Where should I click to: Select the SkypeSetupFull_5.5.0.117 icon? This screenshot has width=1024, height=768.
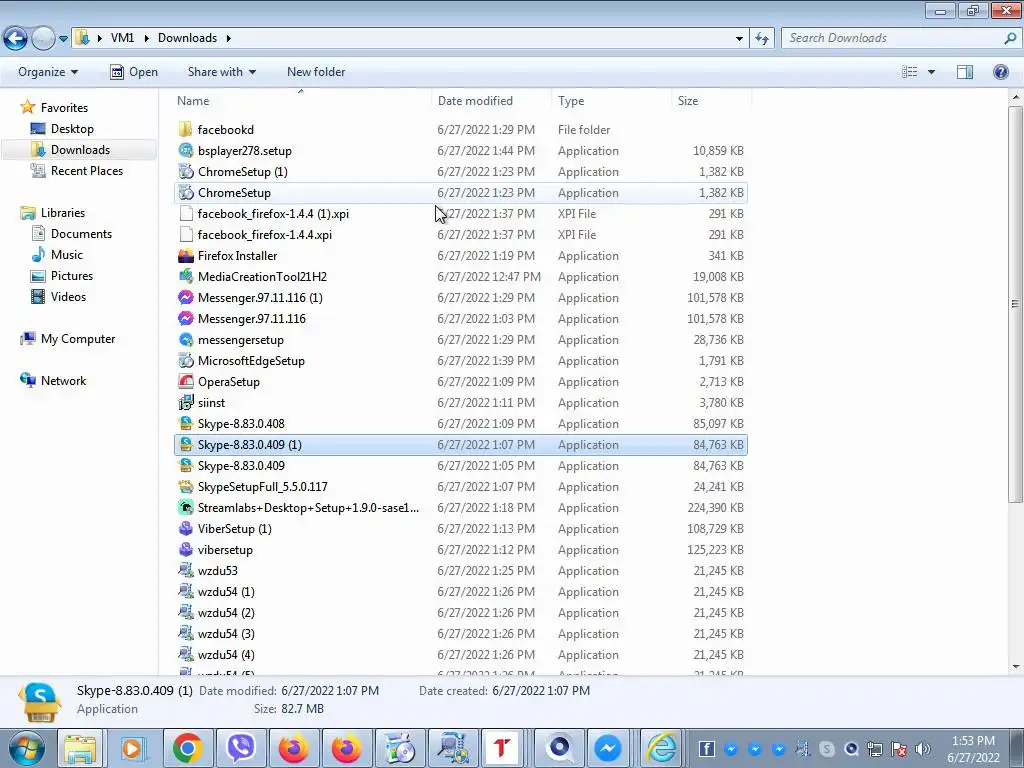(185, 487)
